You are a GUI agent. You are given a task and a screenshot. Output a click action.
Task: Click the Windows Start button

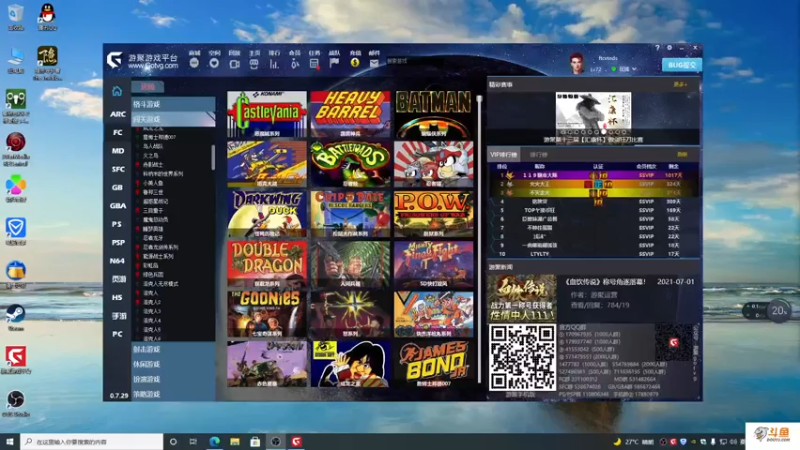point(10,441)
